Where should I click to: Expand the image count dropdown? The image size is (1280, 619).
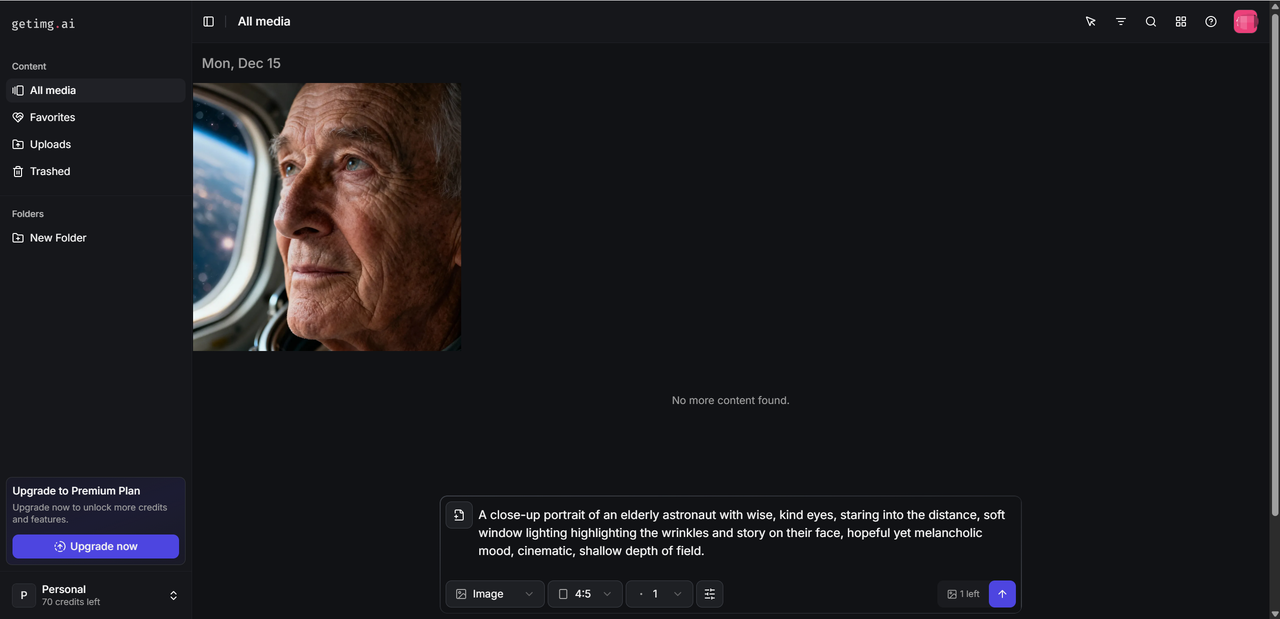coord(659,594)
